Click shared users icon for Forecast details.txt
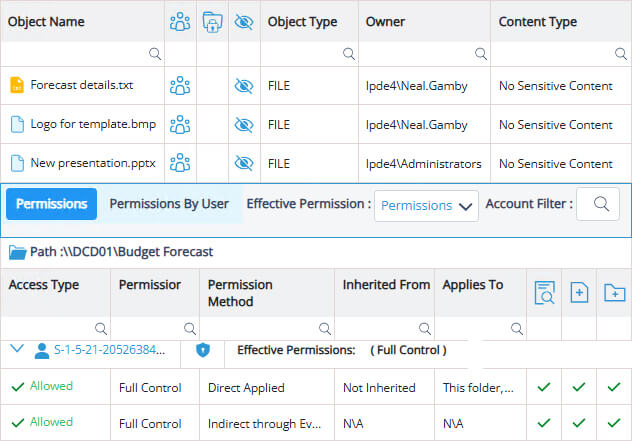 (180, 86)
